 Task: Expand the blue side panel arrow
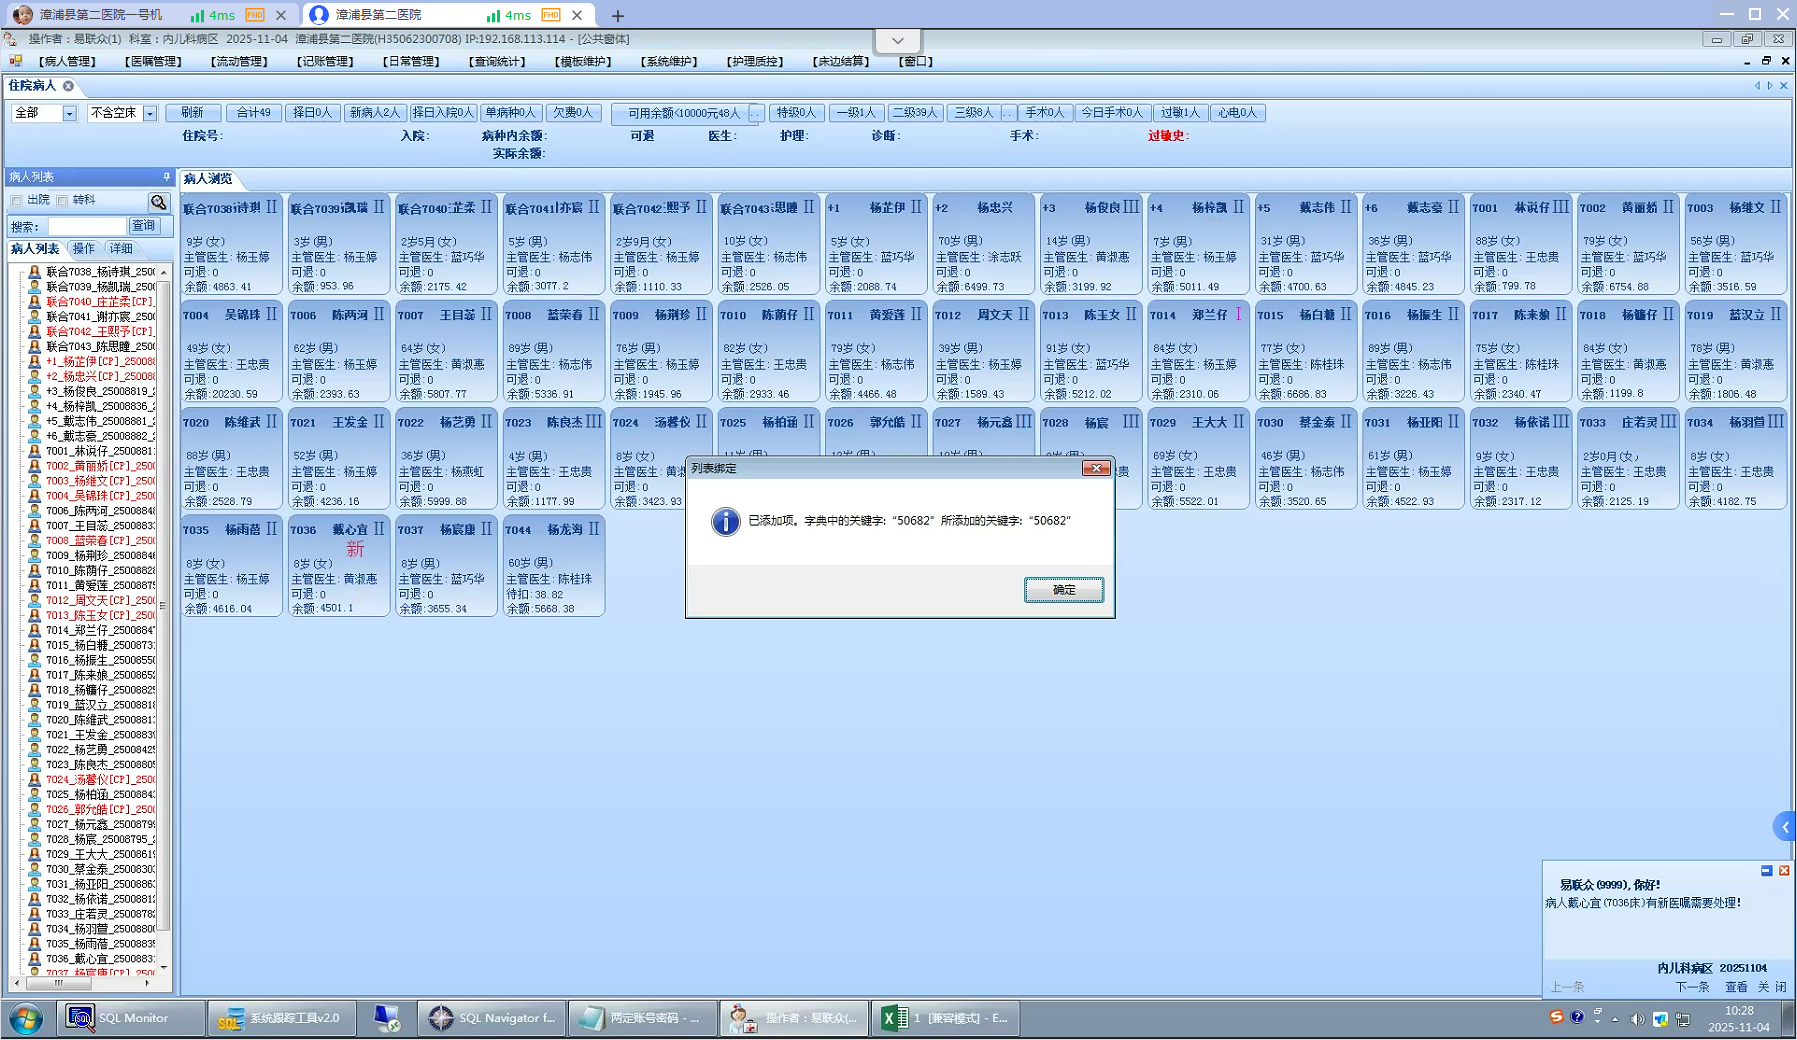pos(1785,827)
